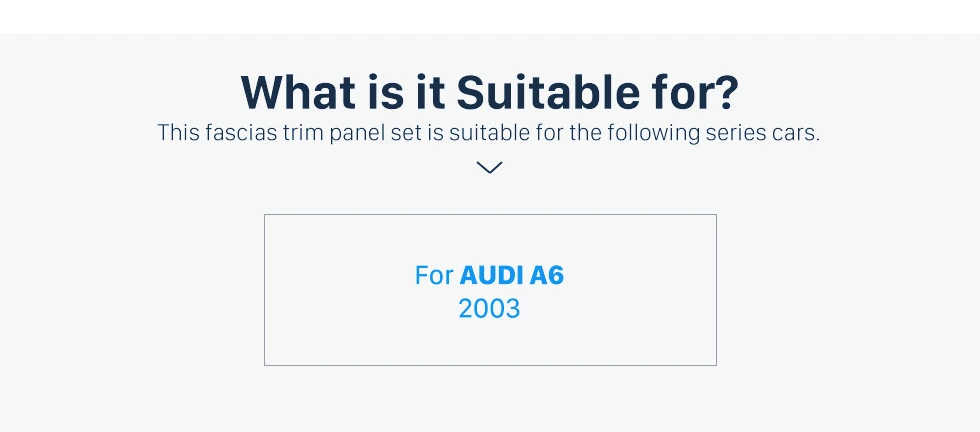The height and width of the screenshot is (432, 980).
Task: Select the bold 'AUDI A6' model text
Action: (x=512, y=276)
